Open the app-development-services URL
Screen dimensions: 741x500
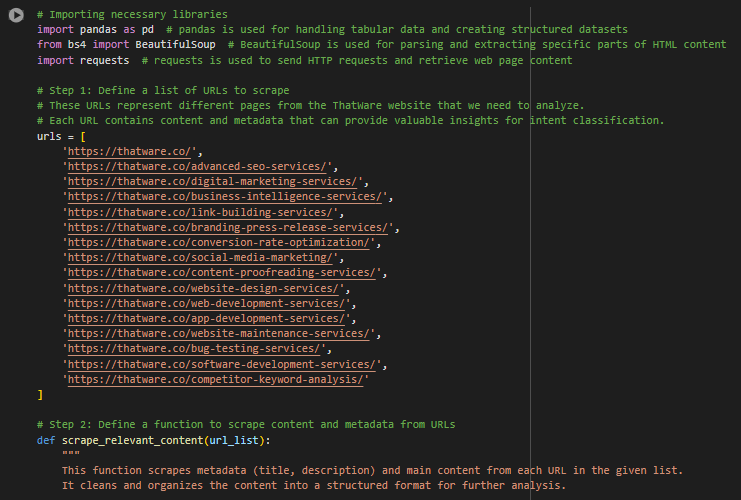pyautogui.click(x=207, y=318)
